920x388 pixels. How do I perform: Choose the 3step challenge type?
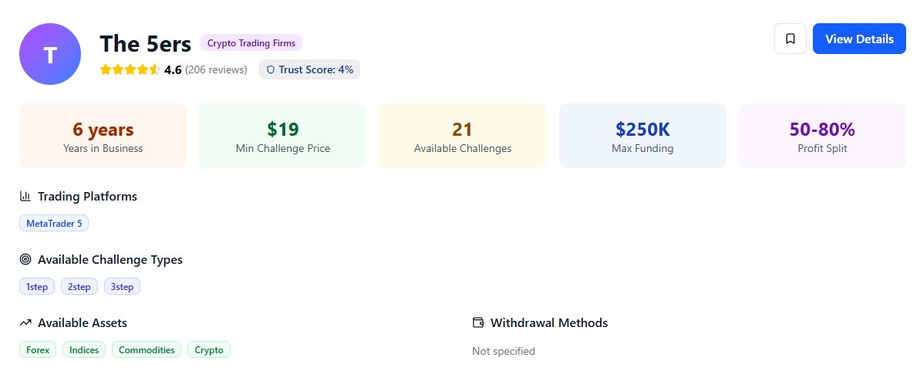tap(122, 286)
